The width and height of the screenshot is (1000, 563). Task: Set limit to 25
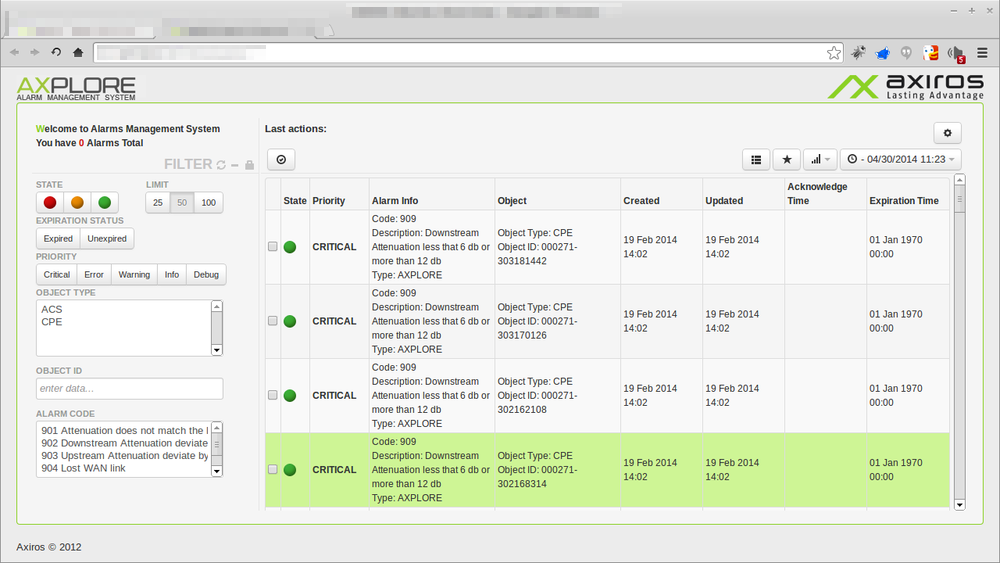(158, 203)
